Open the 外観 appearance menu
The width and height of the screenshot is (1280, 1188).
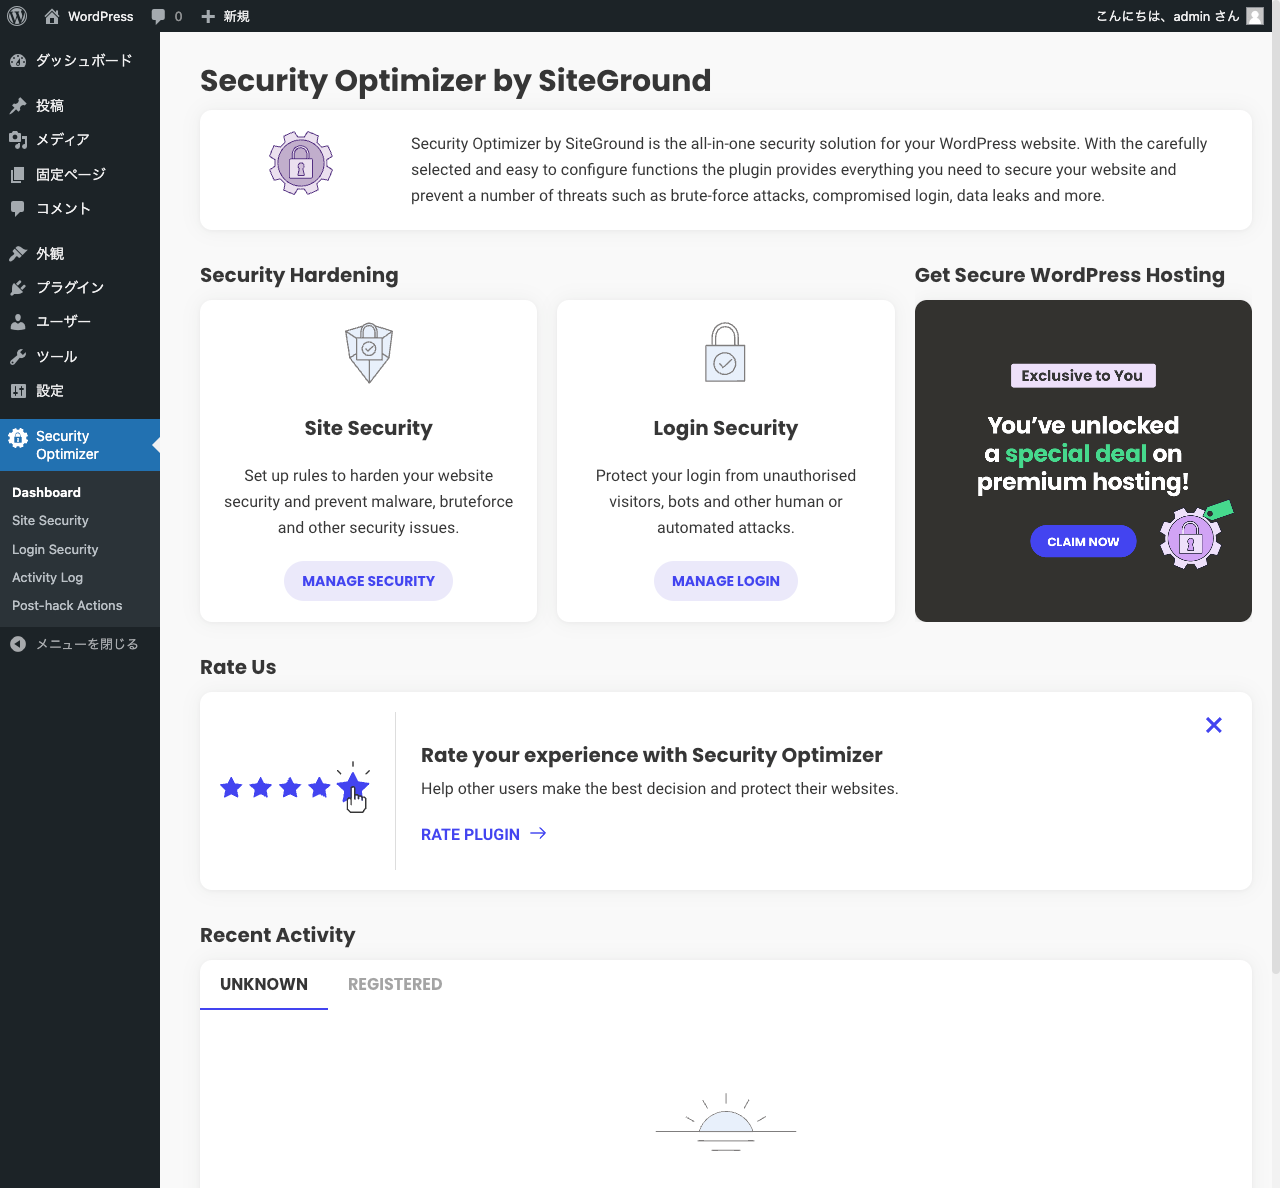tap(80, 253)
